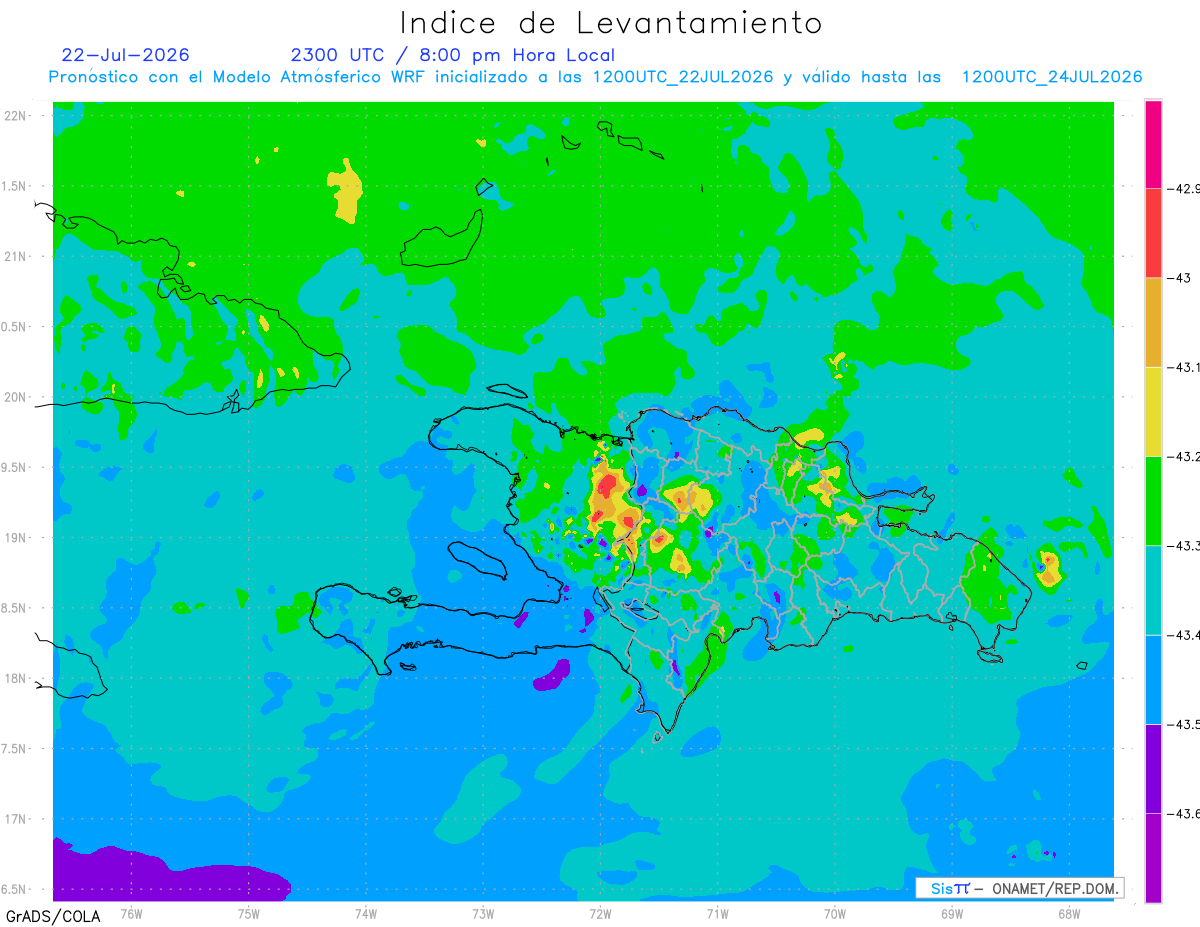Click the teal segment of the color bar
Viewport: 1200px width, 927px height.
click(1153, 590)
